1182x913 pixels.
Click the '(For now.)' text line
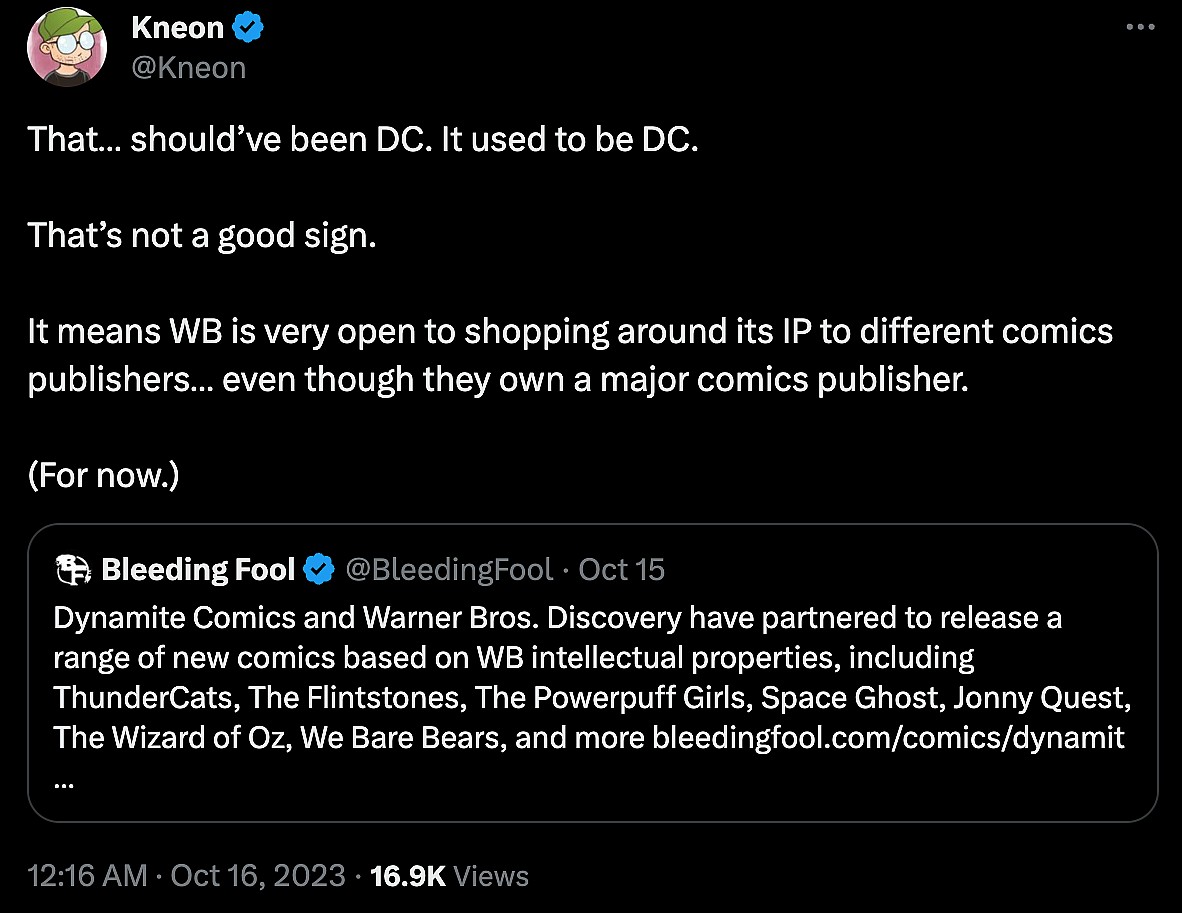coord(103,475)
